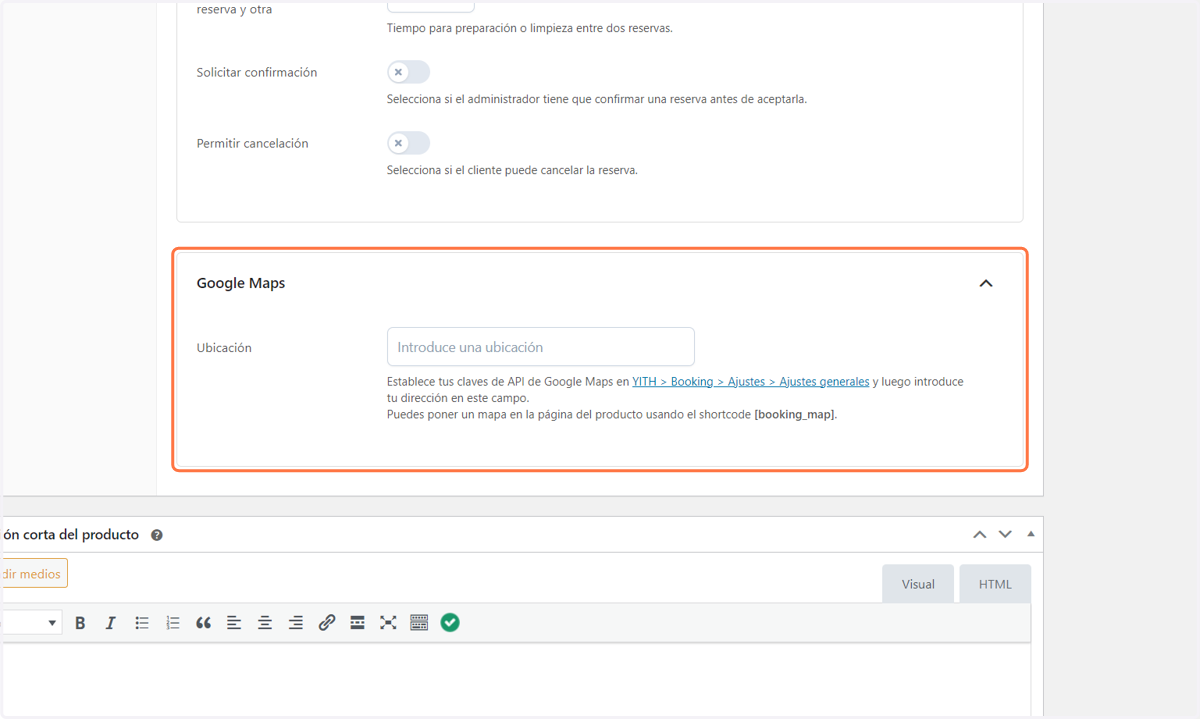The height and width of the screenshot is (719, 1200).
Task: Click the Ubicación label
Action: (x=224, y=348)
